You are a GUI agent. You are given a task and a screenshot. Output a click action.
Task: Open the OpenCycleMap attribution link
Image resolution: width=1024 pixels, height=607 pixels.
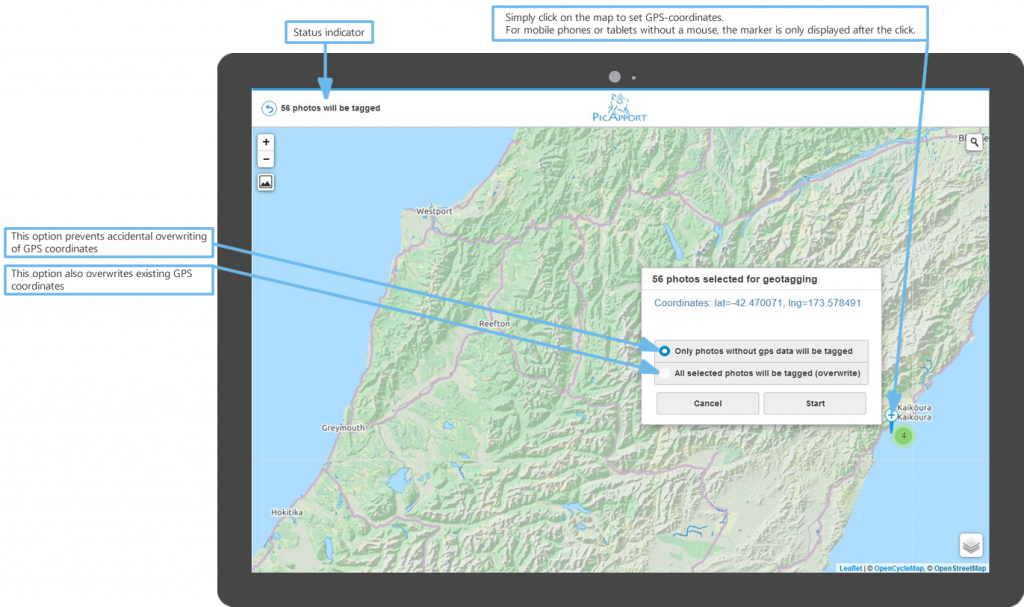(x=897, y=568)
